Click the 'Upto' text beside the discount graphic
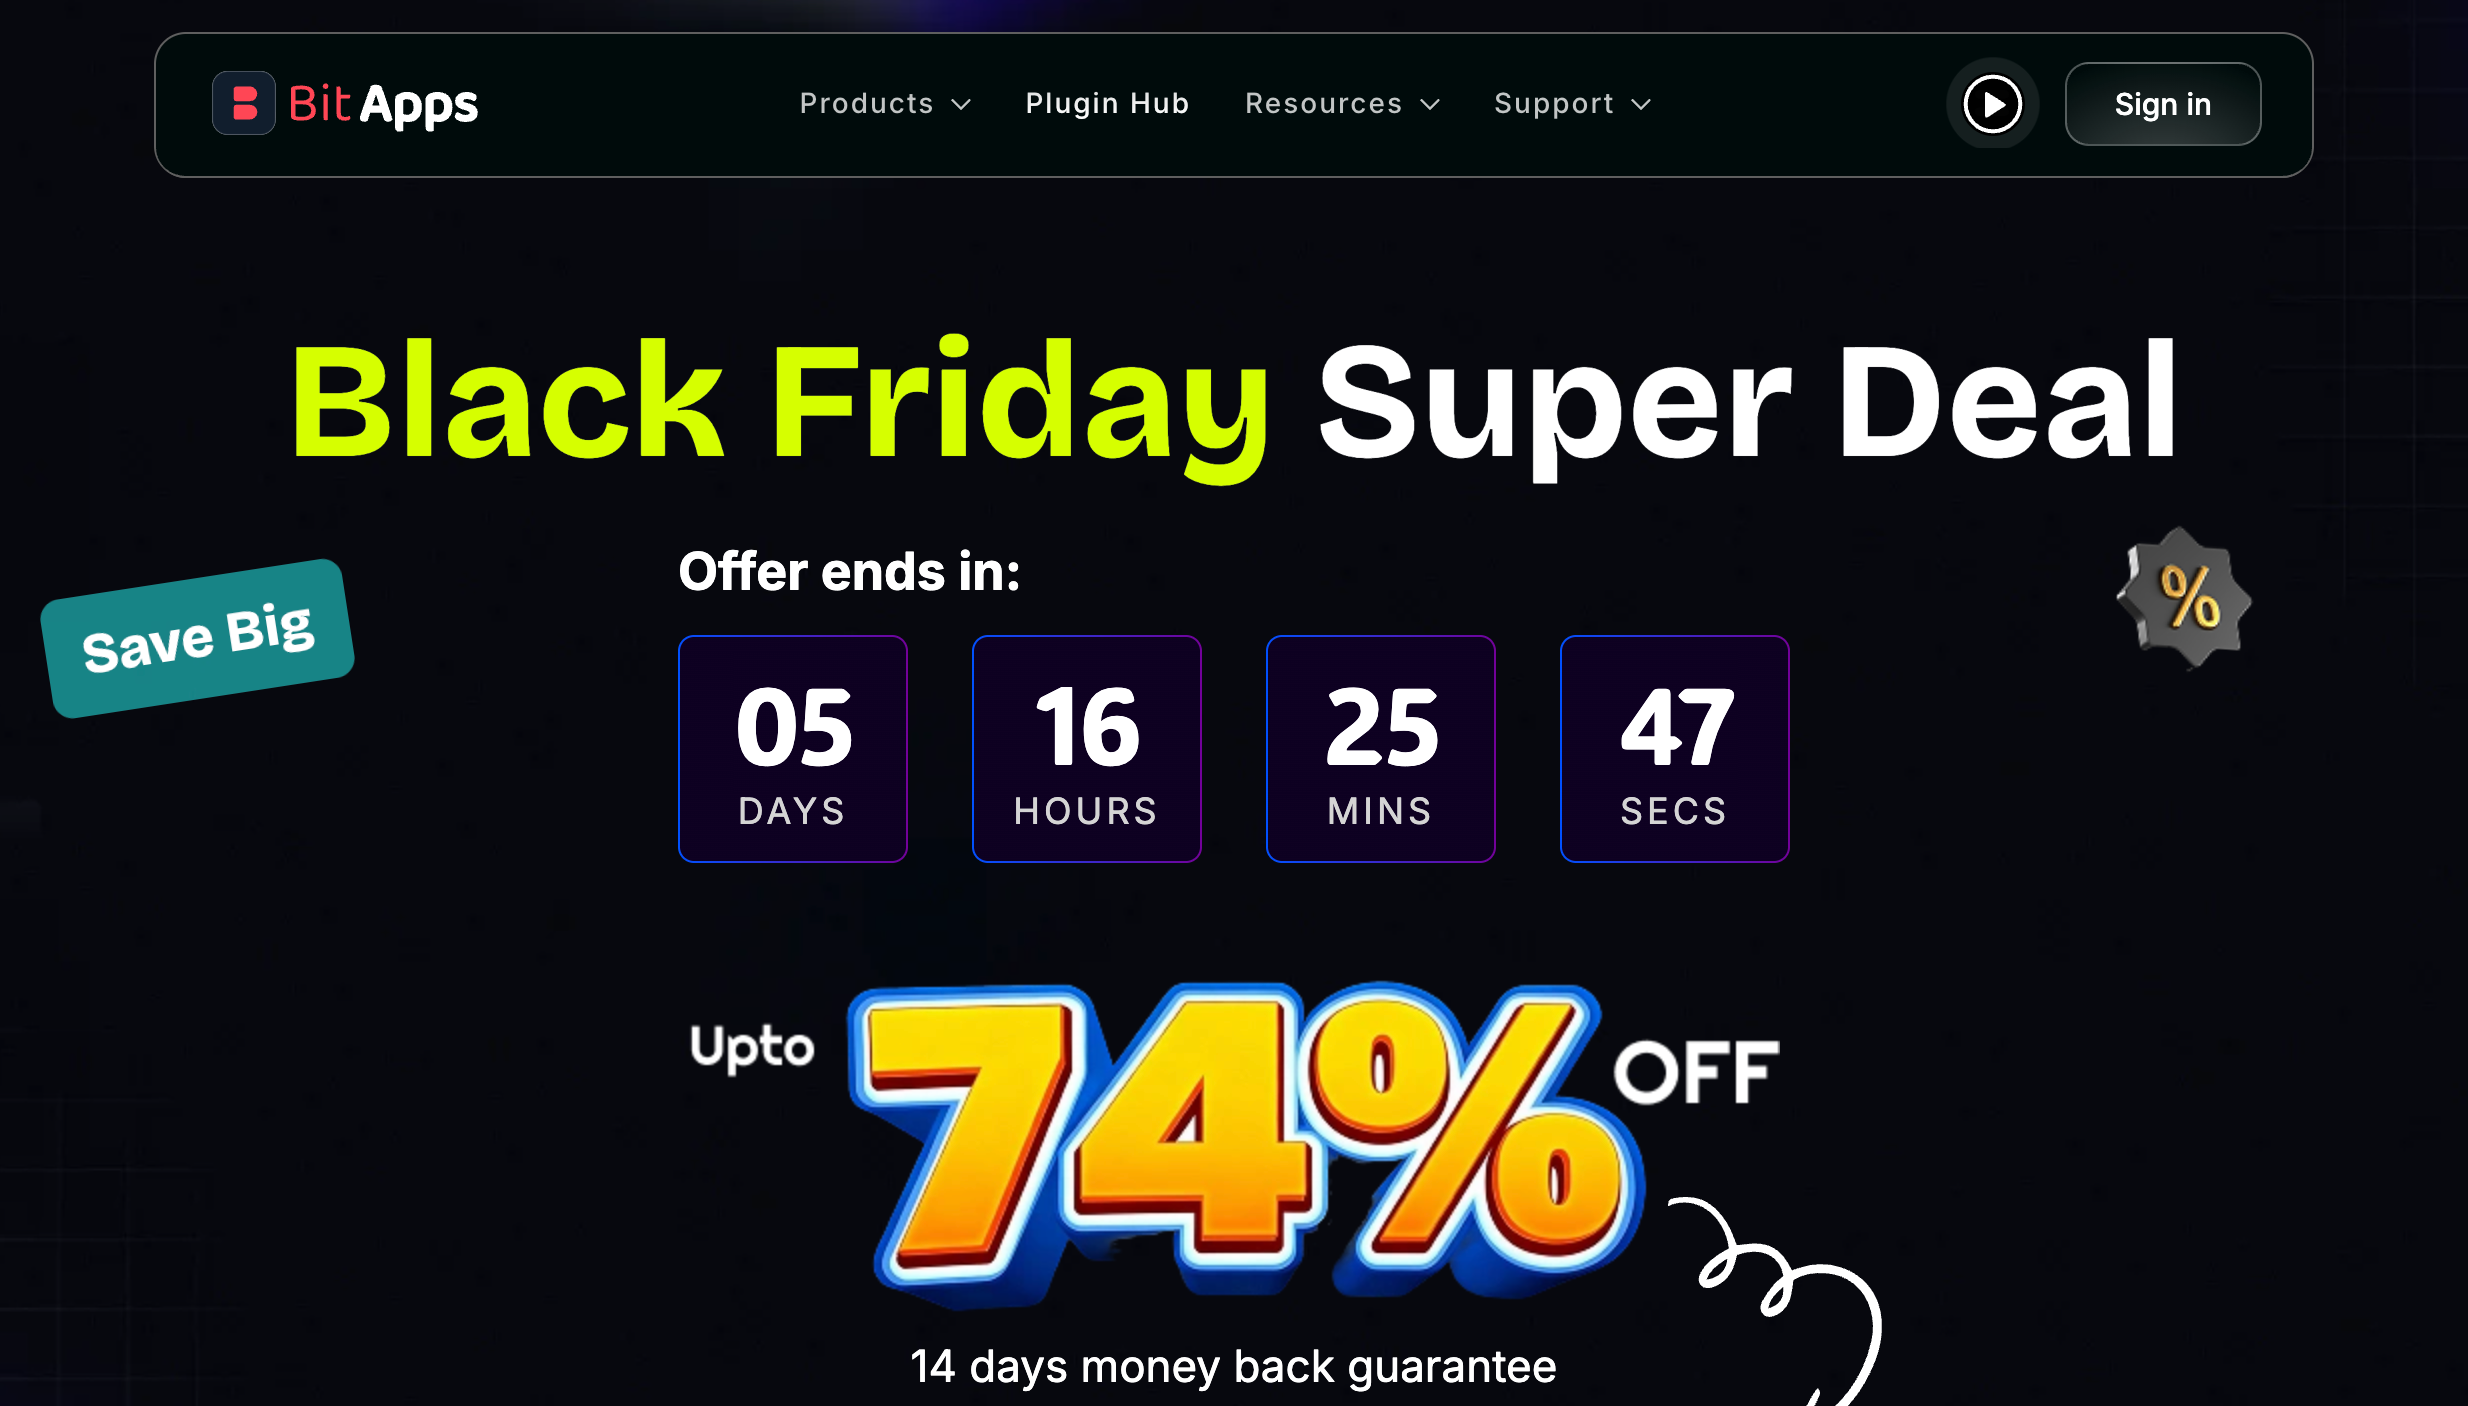This screenshot has width=2468, height=1406. (x=752, y=1048)
